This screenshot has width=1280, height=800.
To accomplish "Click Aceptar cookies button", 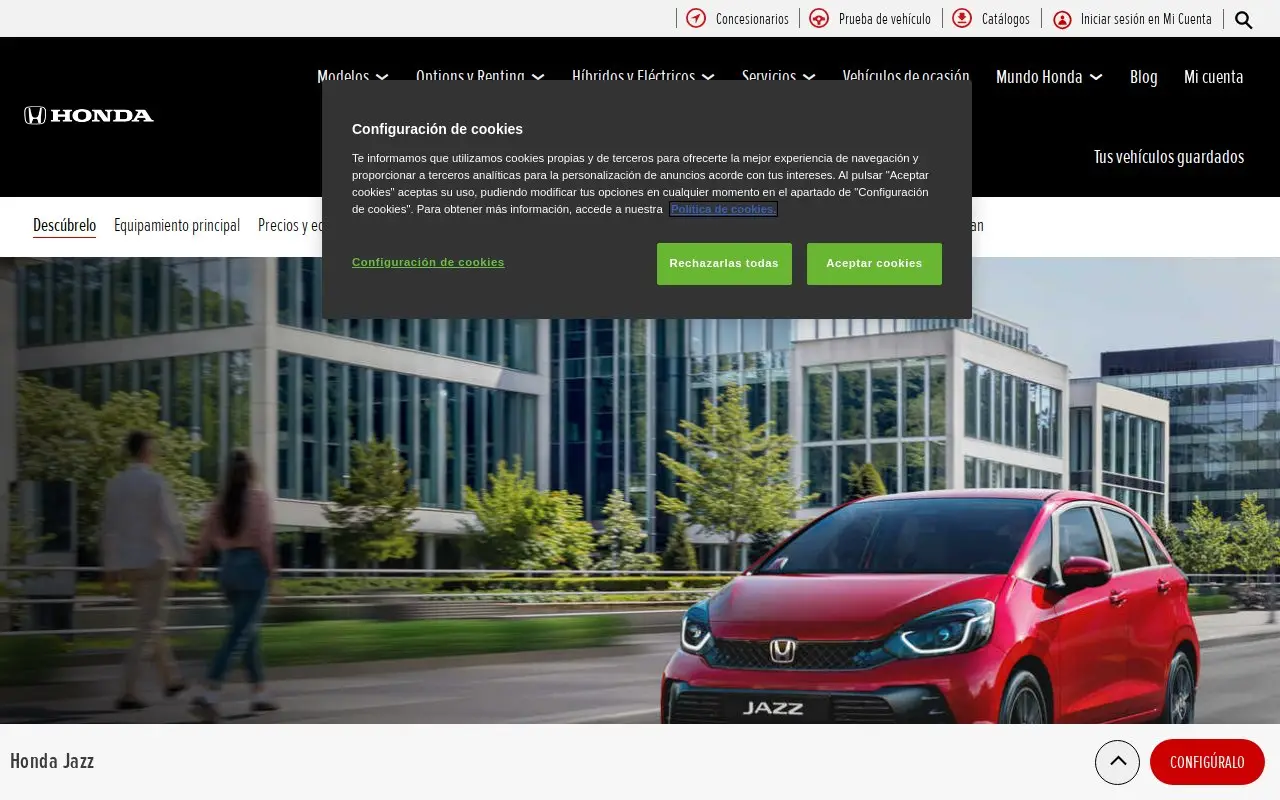I will (x=874, y=264).
